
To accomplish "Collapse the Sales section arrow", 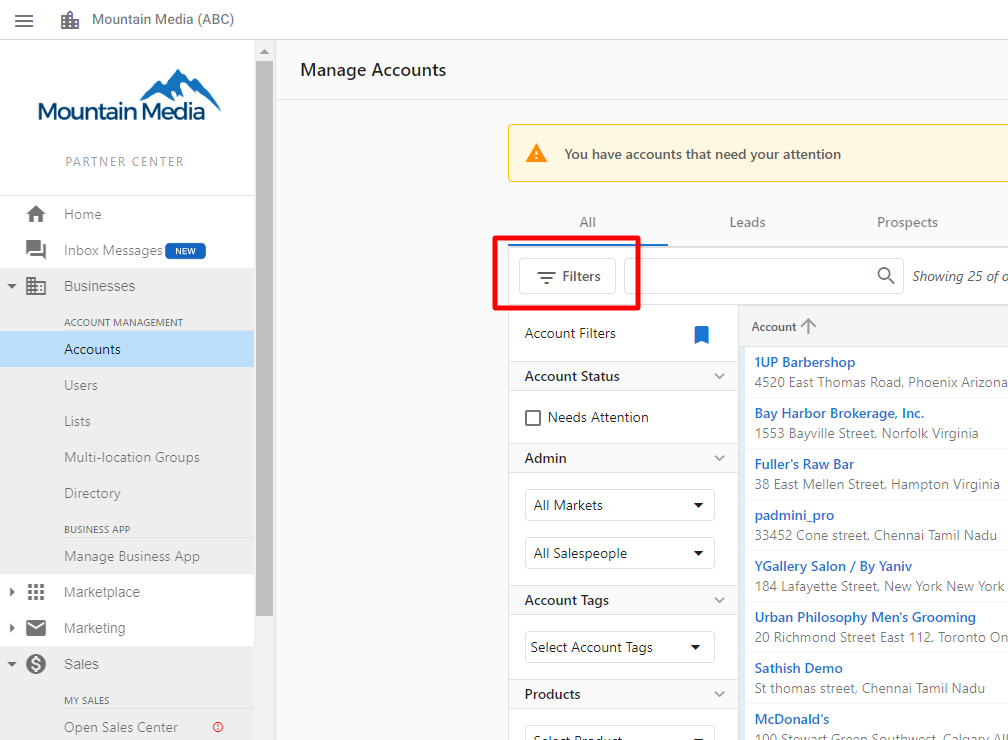I will 12,664.
